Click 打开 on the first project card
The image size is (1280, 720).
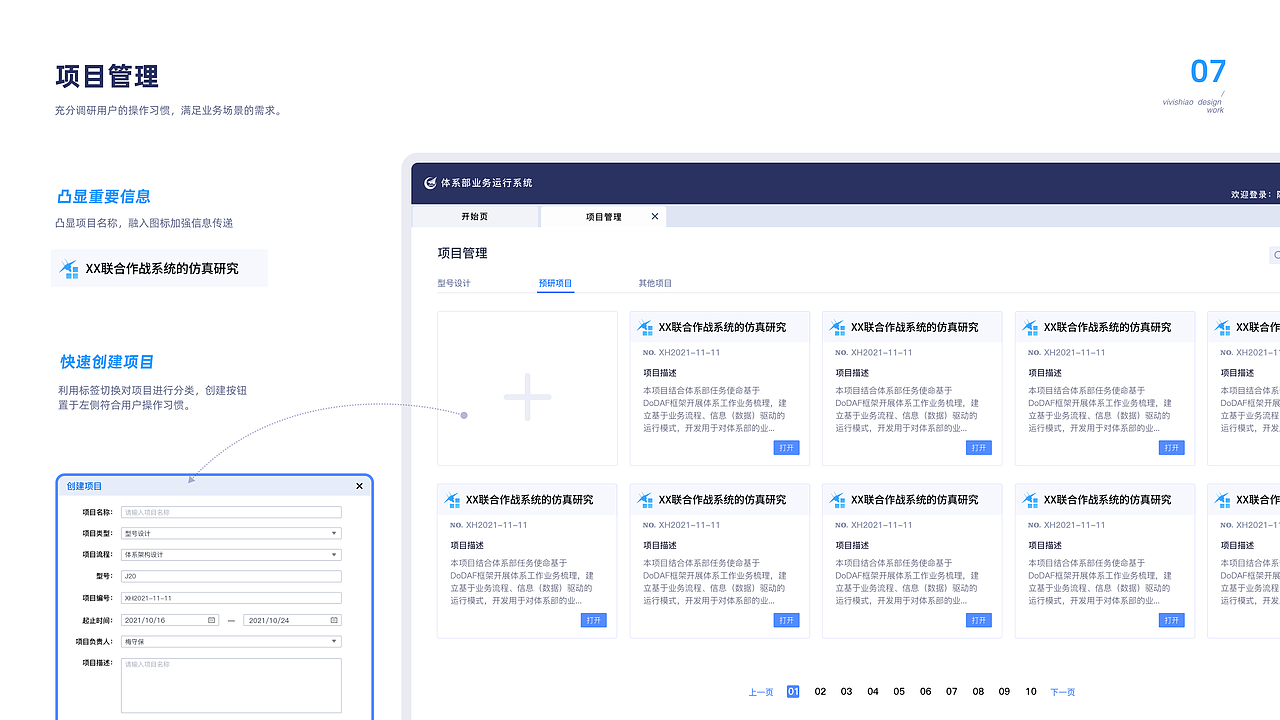[786, 447]
